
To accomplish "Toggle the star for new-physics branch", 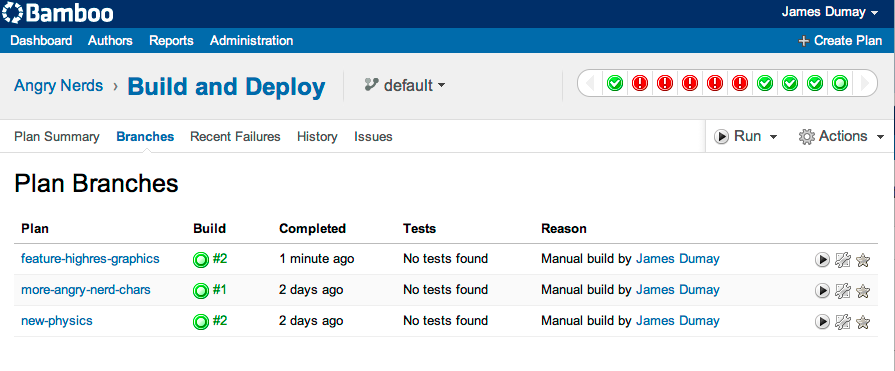I will click(x=863, y=322).
